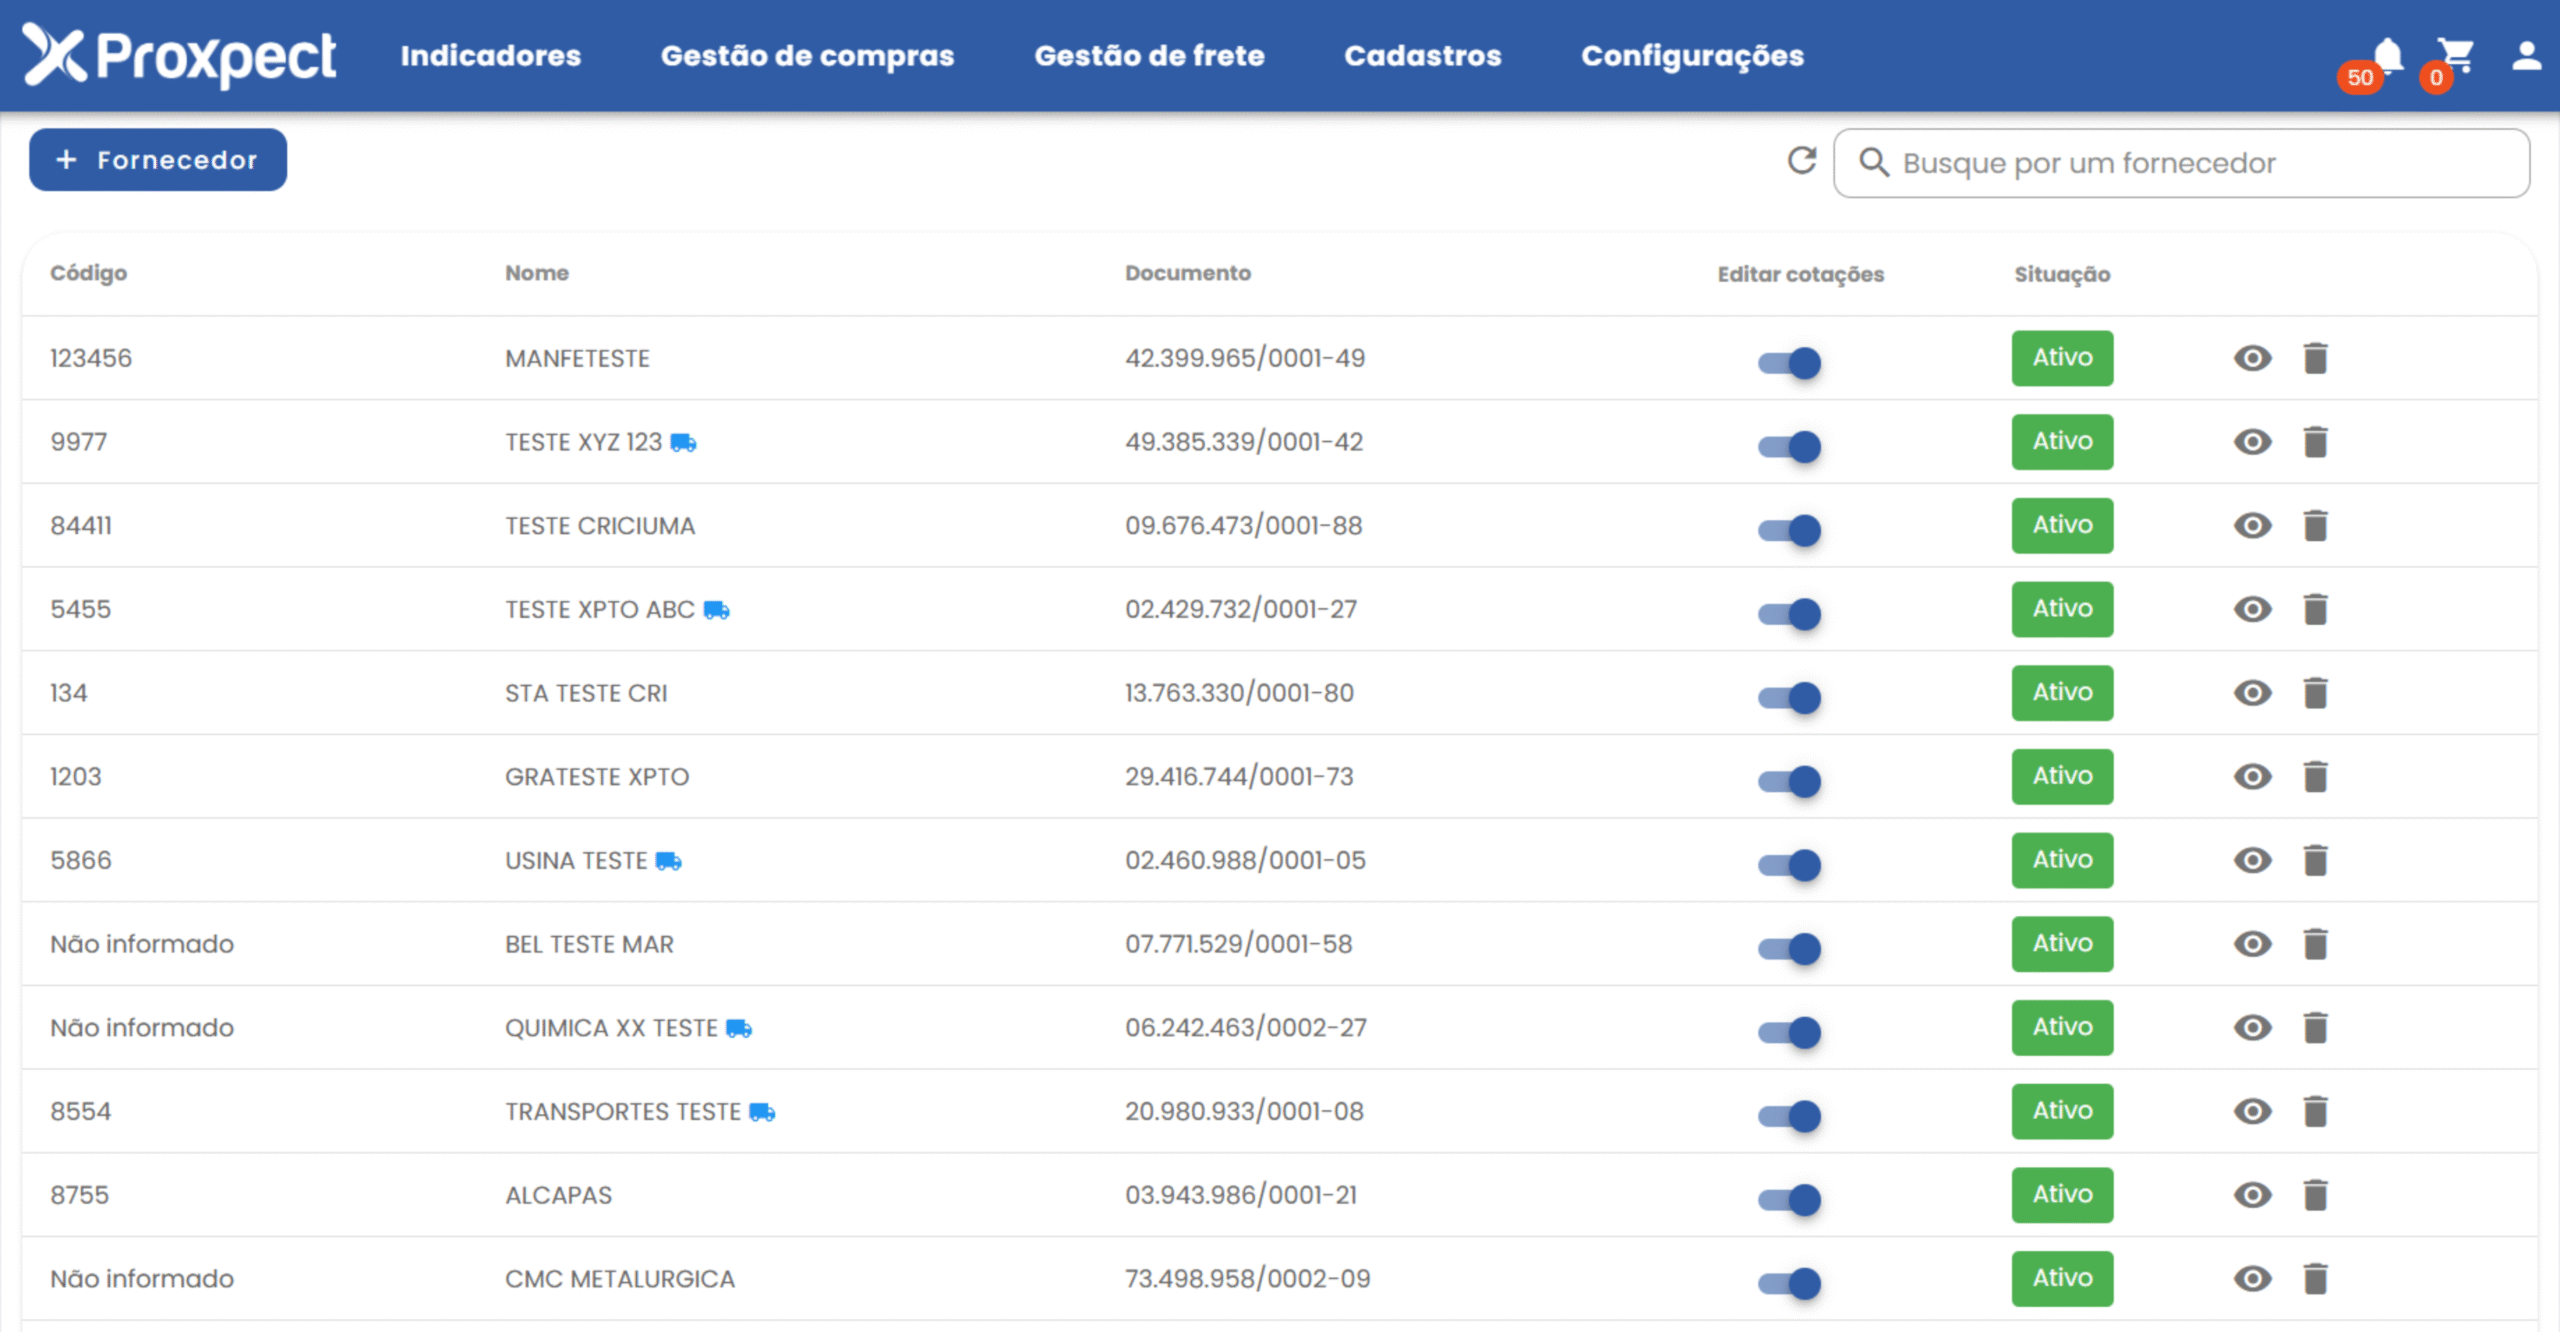
Task: Go to Indicadores menu item
Action: 490,56
